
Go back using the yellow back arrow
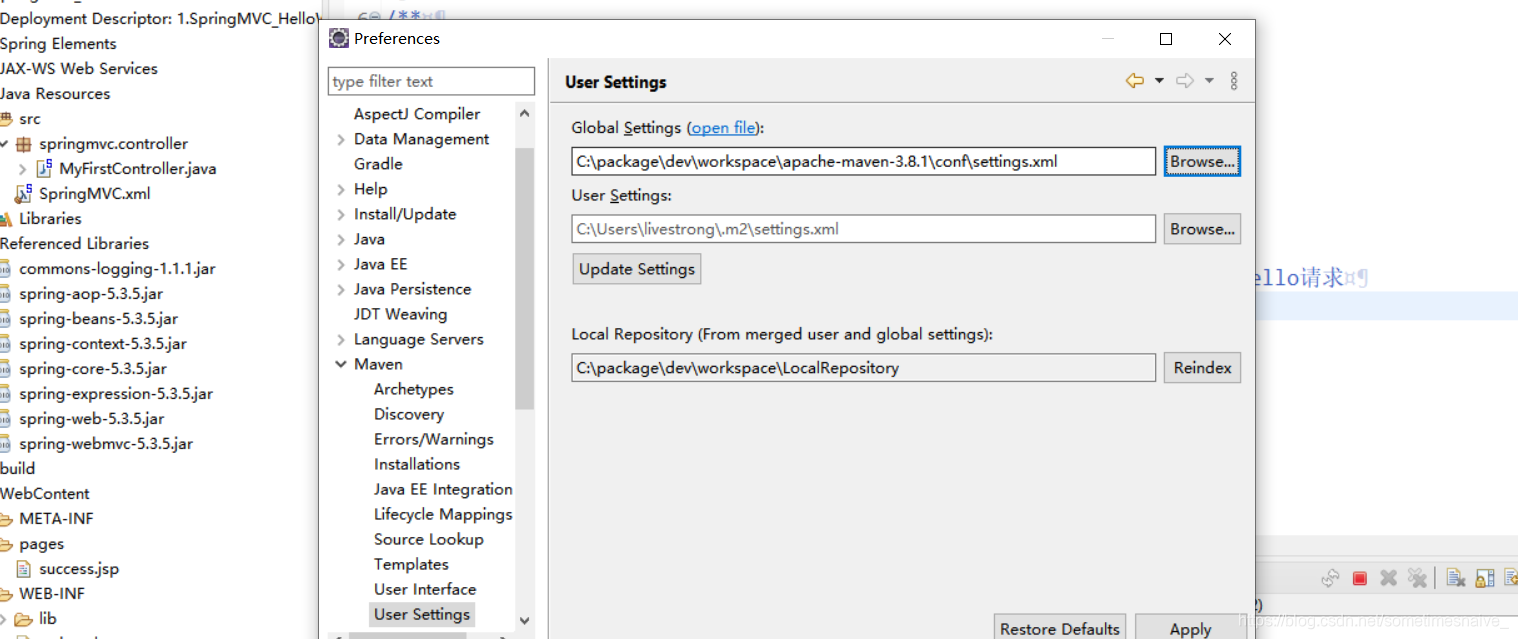1134,81
